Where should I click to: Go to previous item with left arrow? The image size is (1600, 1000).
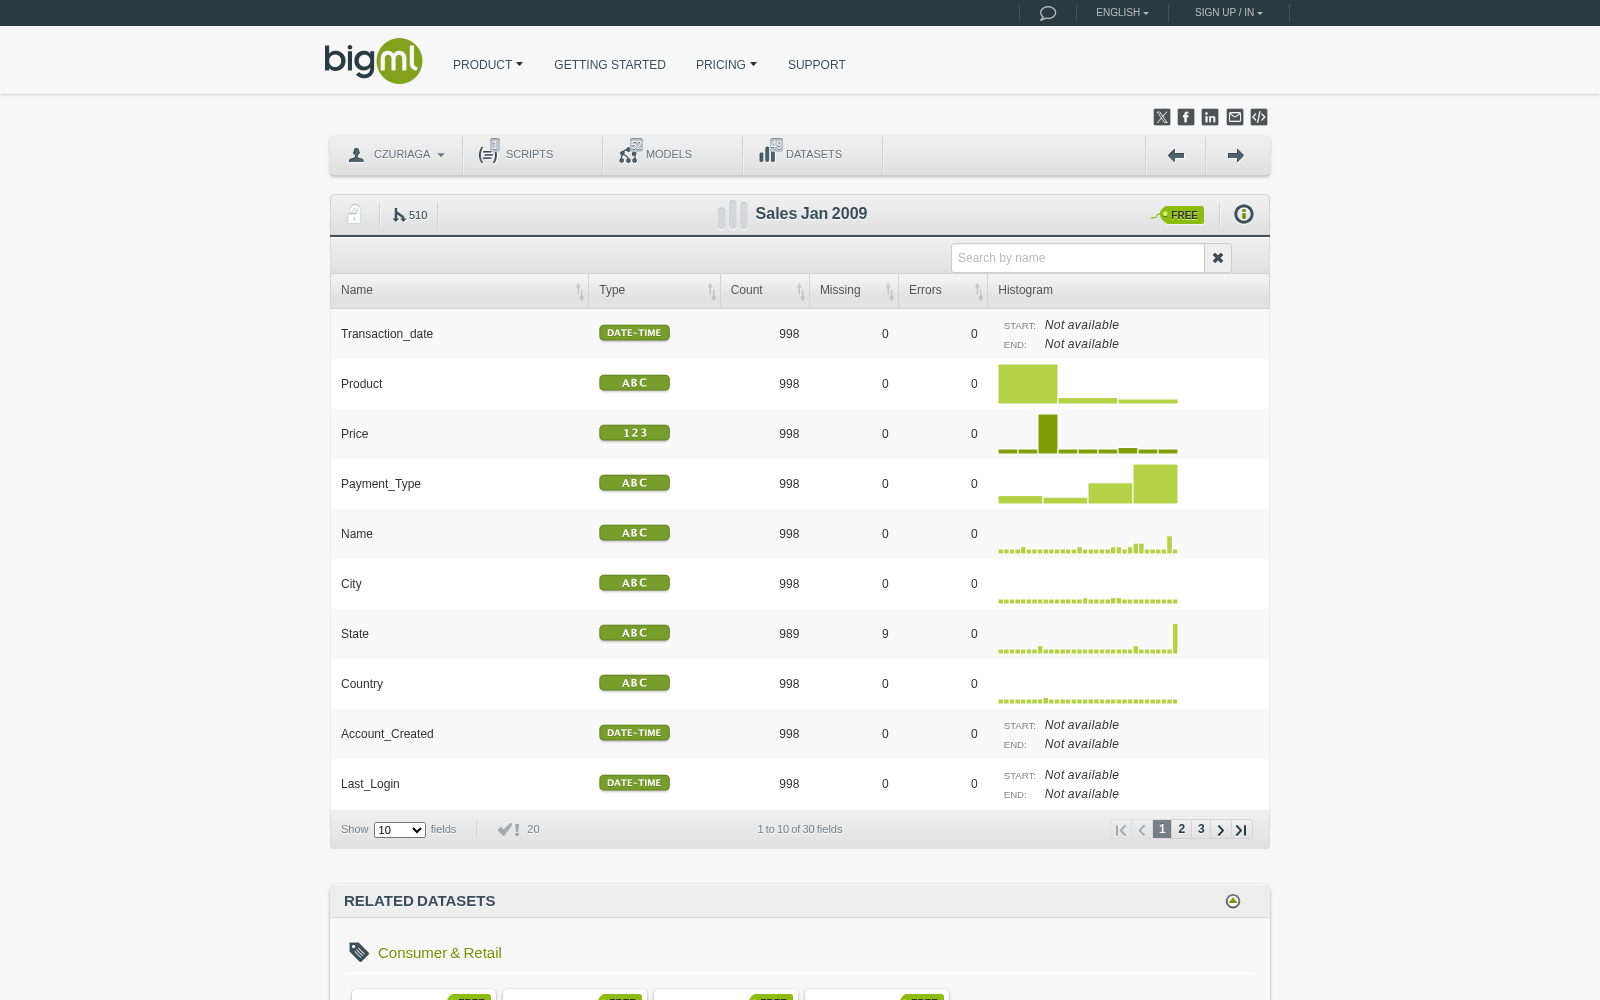[x=1176, y=155]
